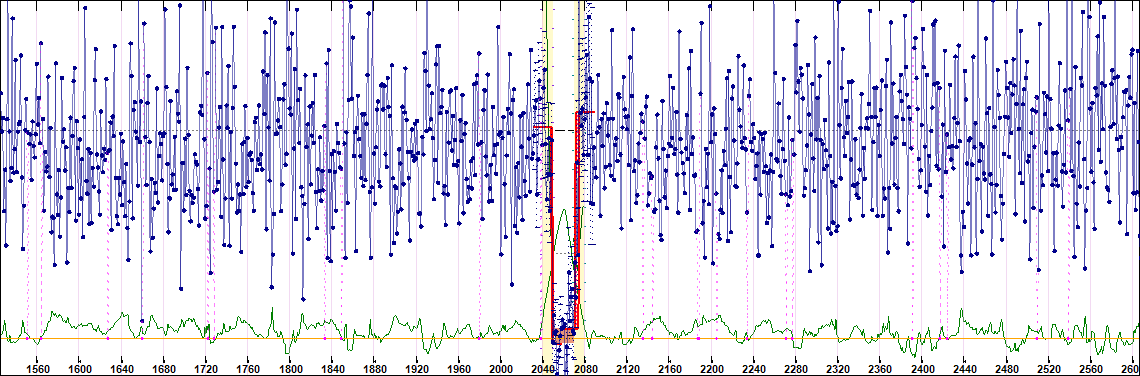Select the 1640 axis tick label

[x=121, y=368]
